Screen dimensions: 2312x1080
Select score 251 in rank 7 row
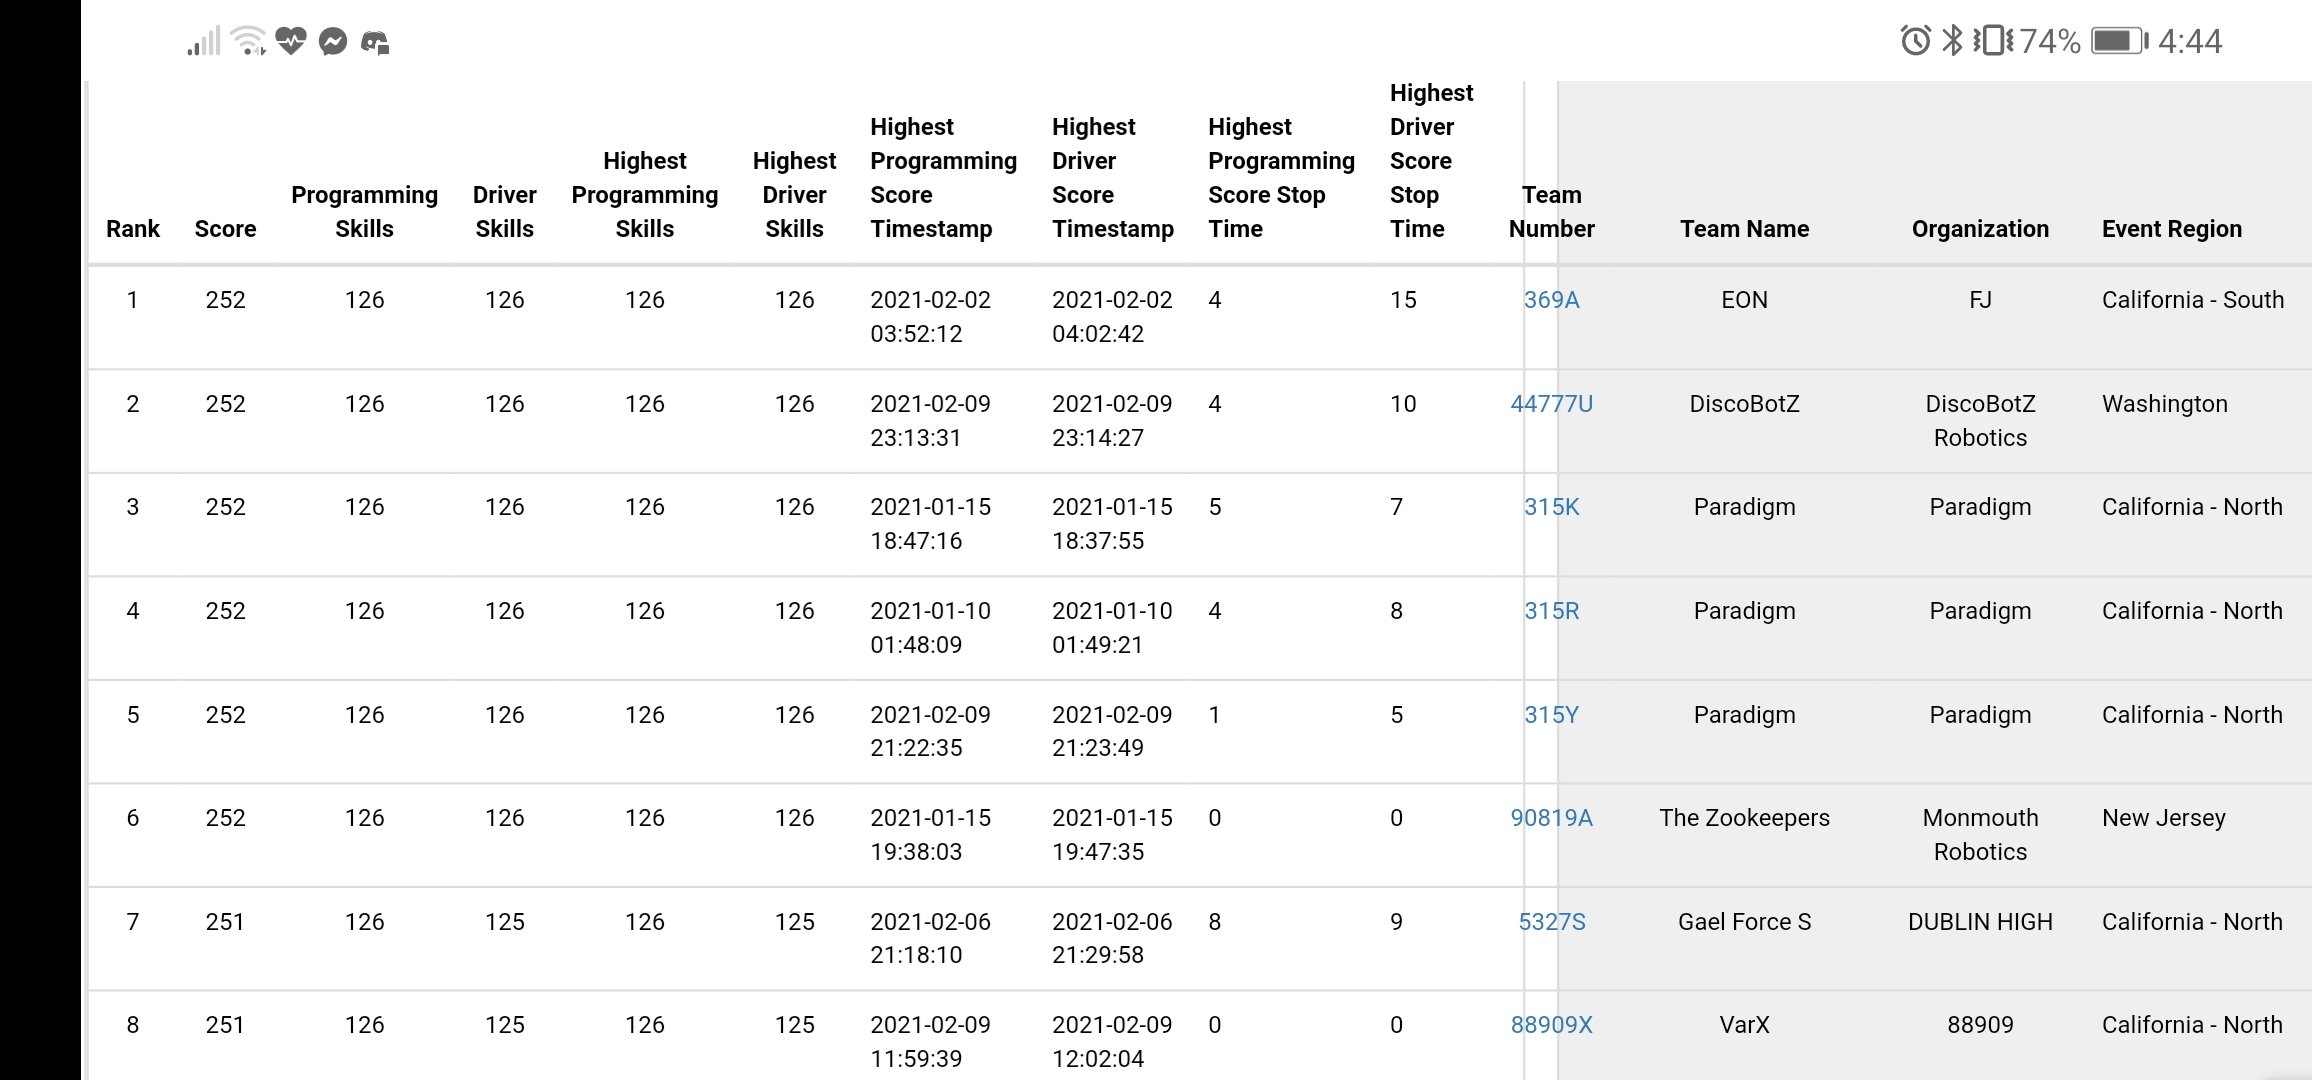225,922
